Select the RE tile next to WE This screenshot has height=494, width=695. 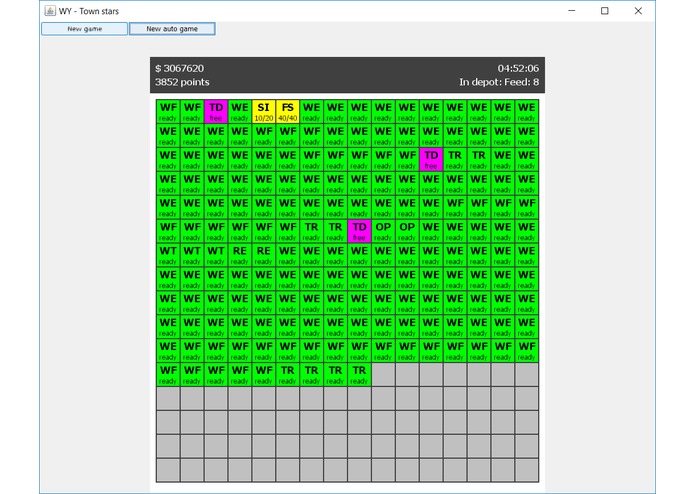[x=264, y=255]
